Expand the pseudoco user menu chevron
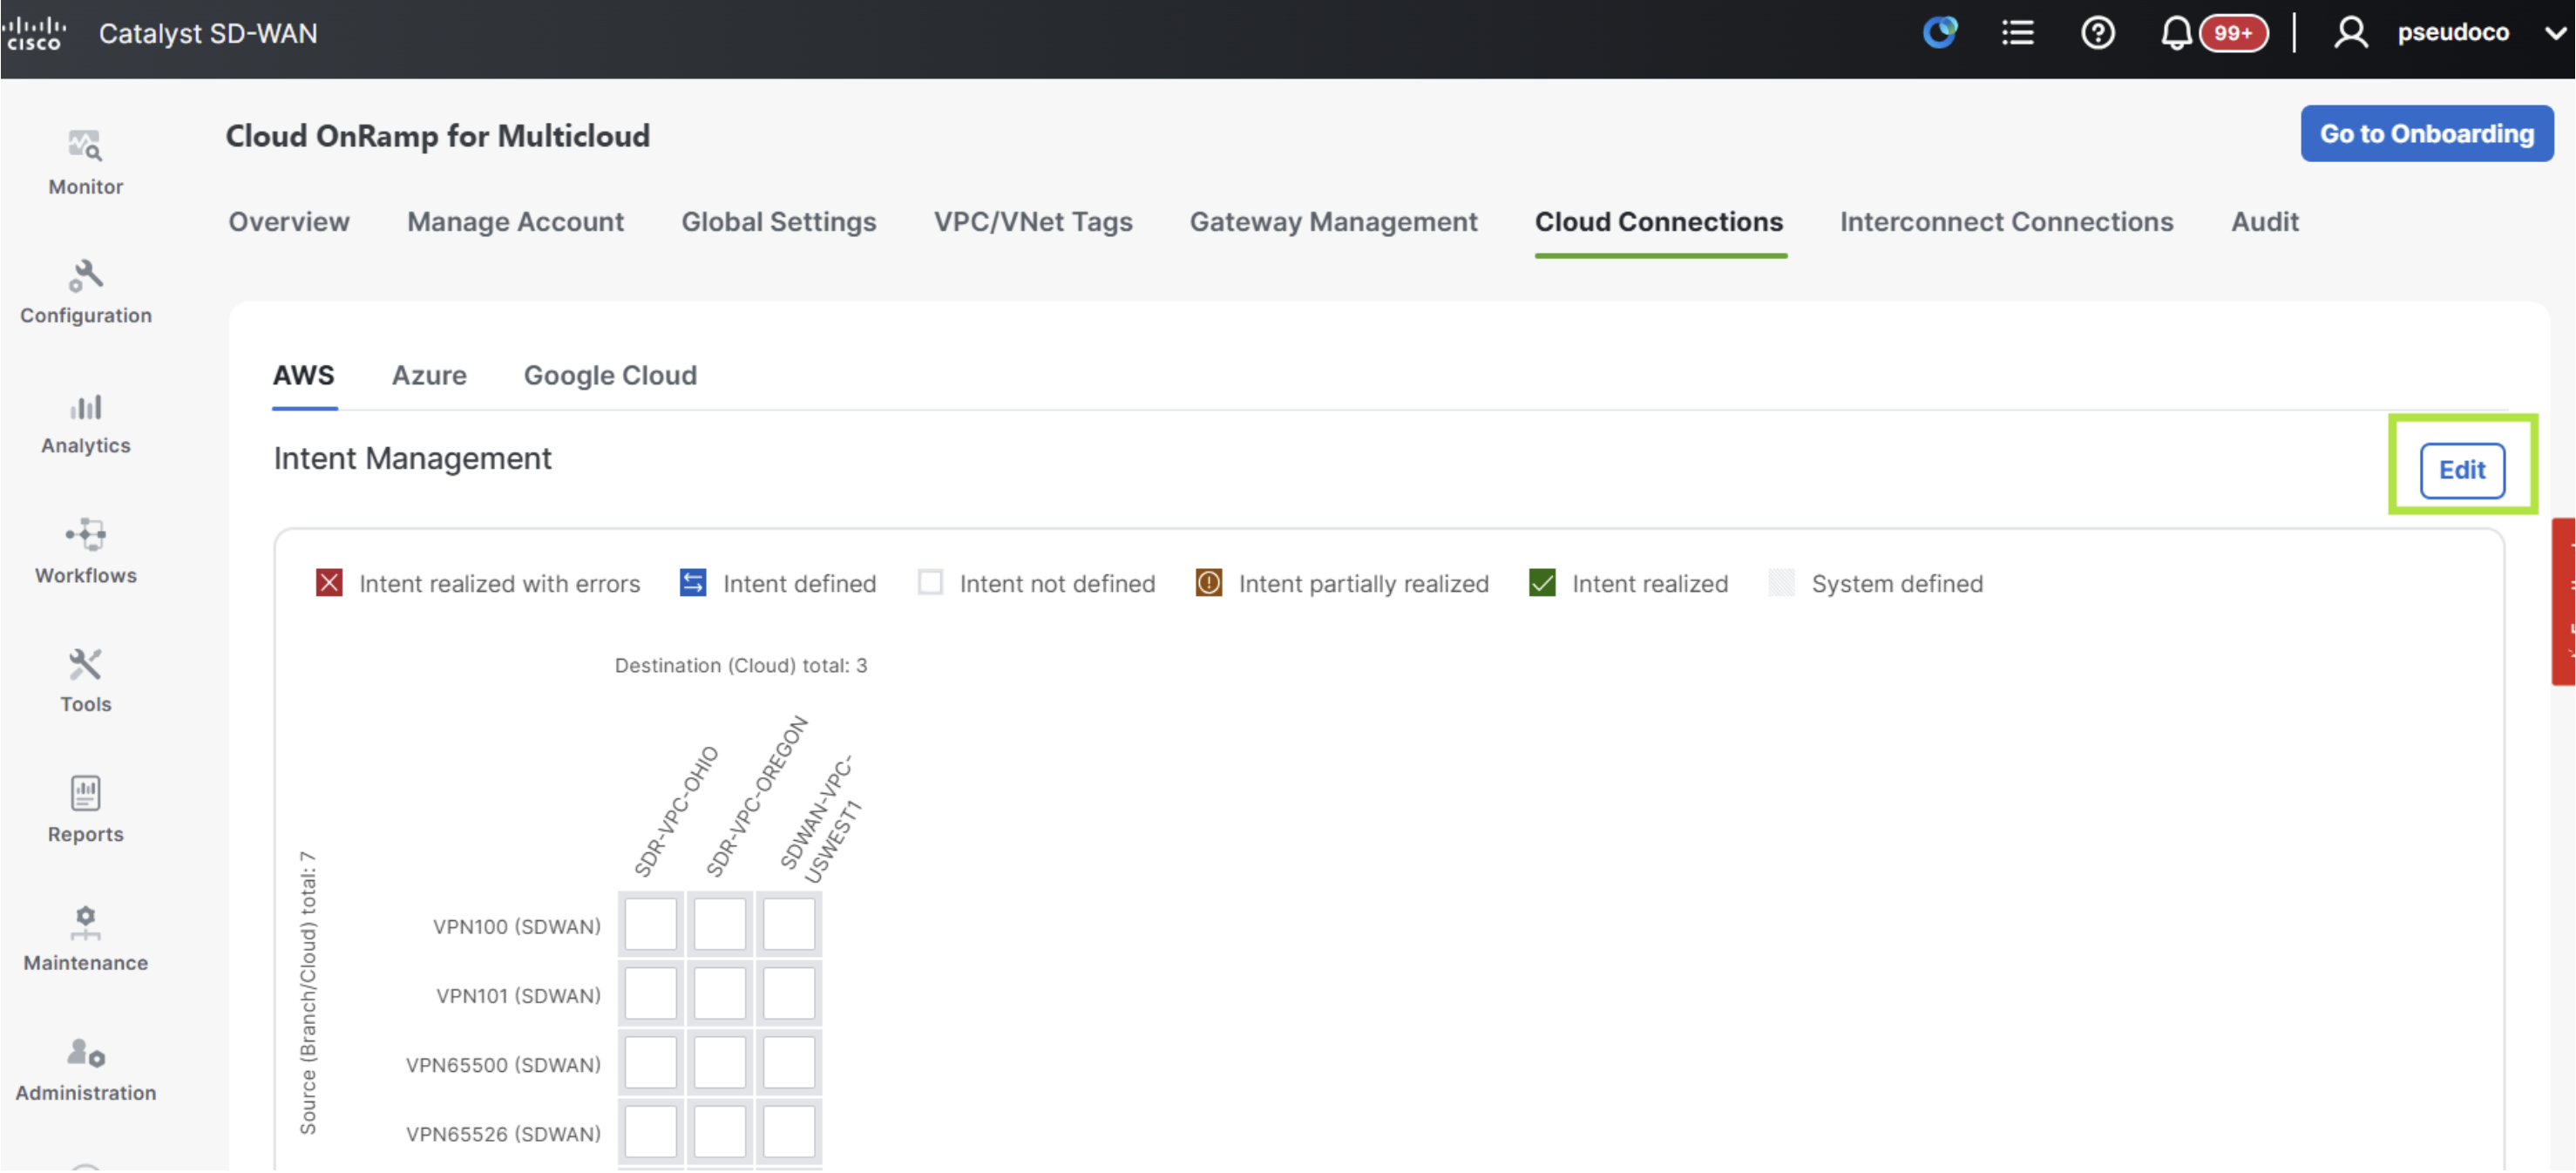2576x1173 pixels. coord(2555,33)
